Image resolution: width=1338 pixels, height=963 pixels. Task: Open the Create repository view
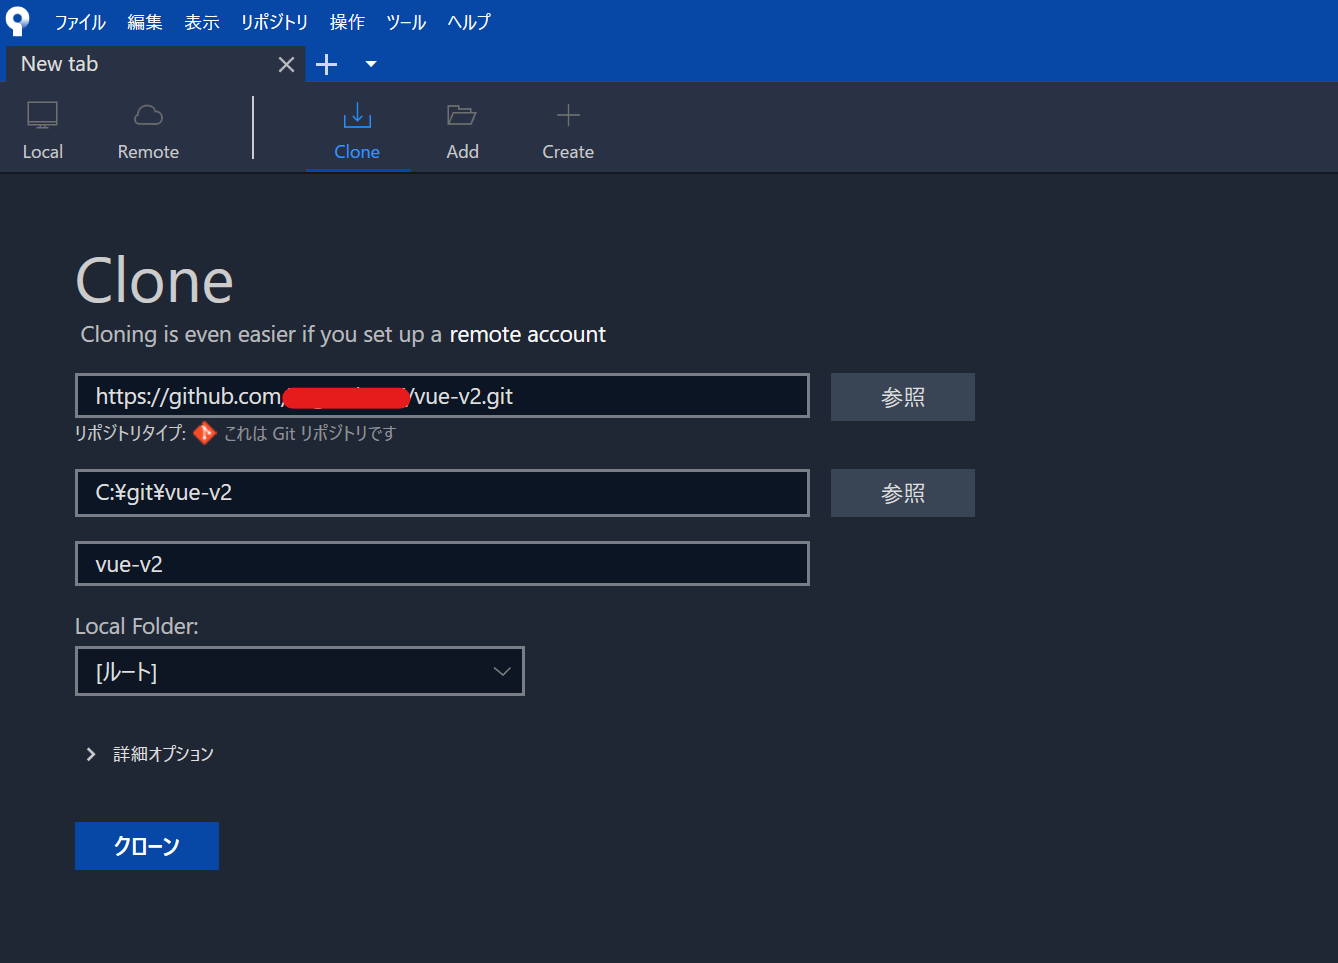pos(568,131)
